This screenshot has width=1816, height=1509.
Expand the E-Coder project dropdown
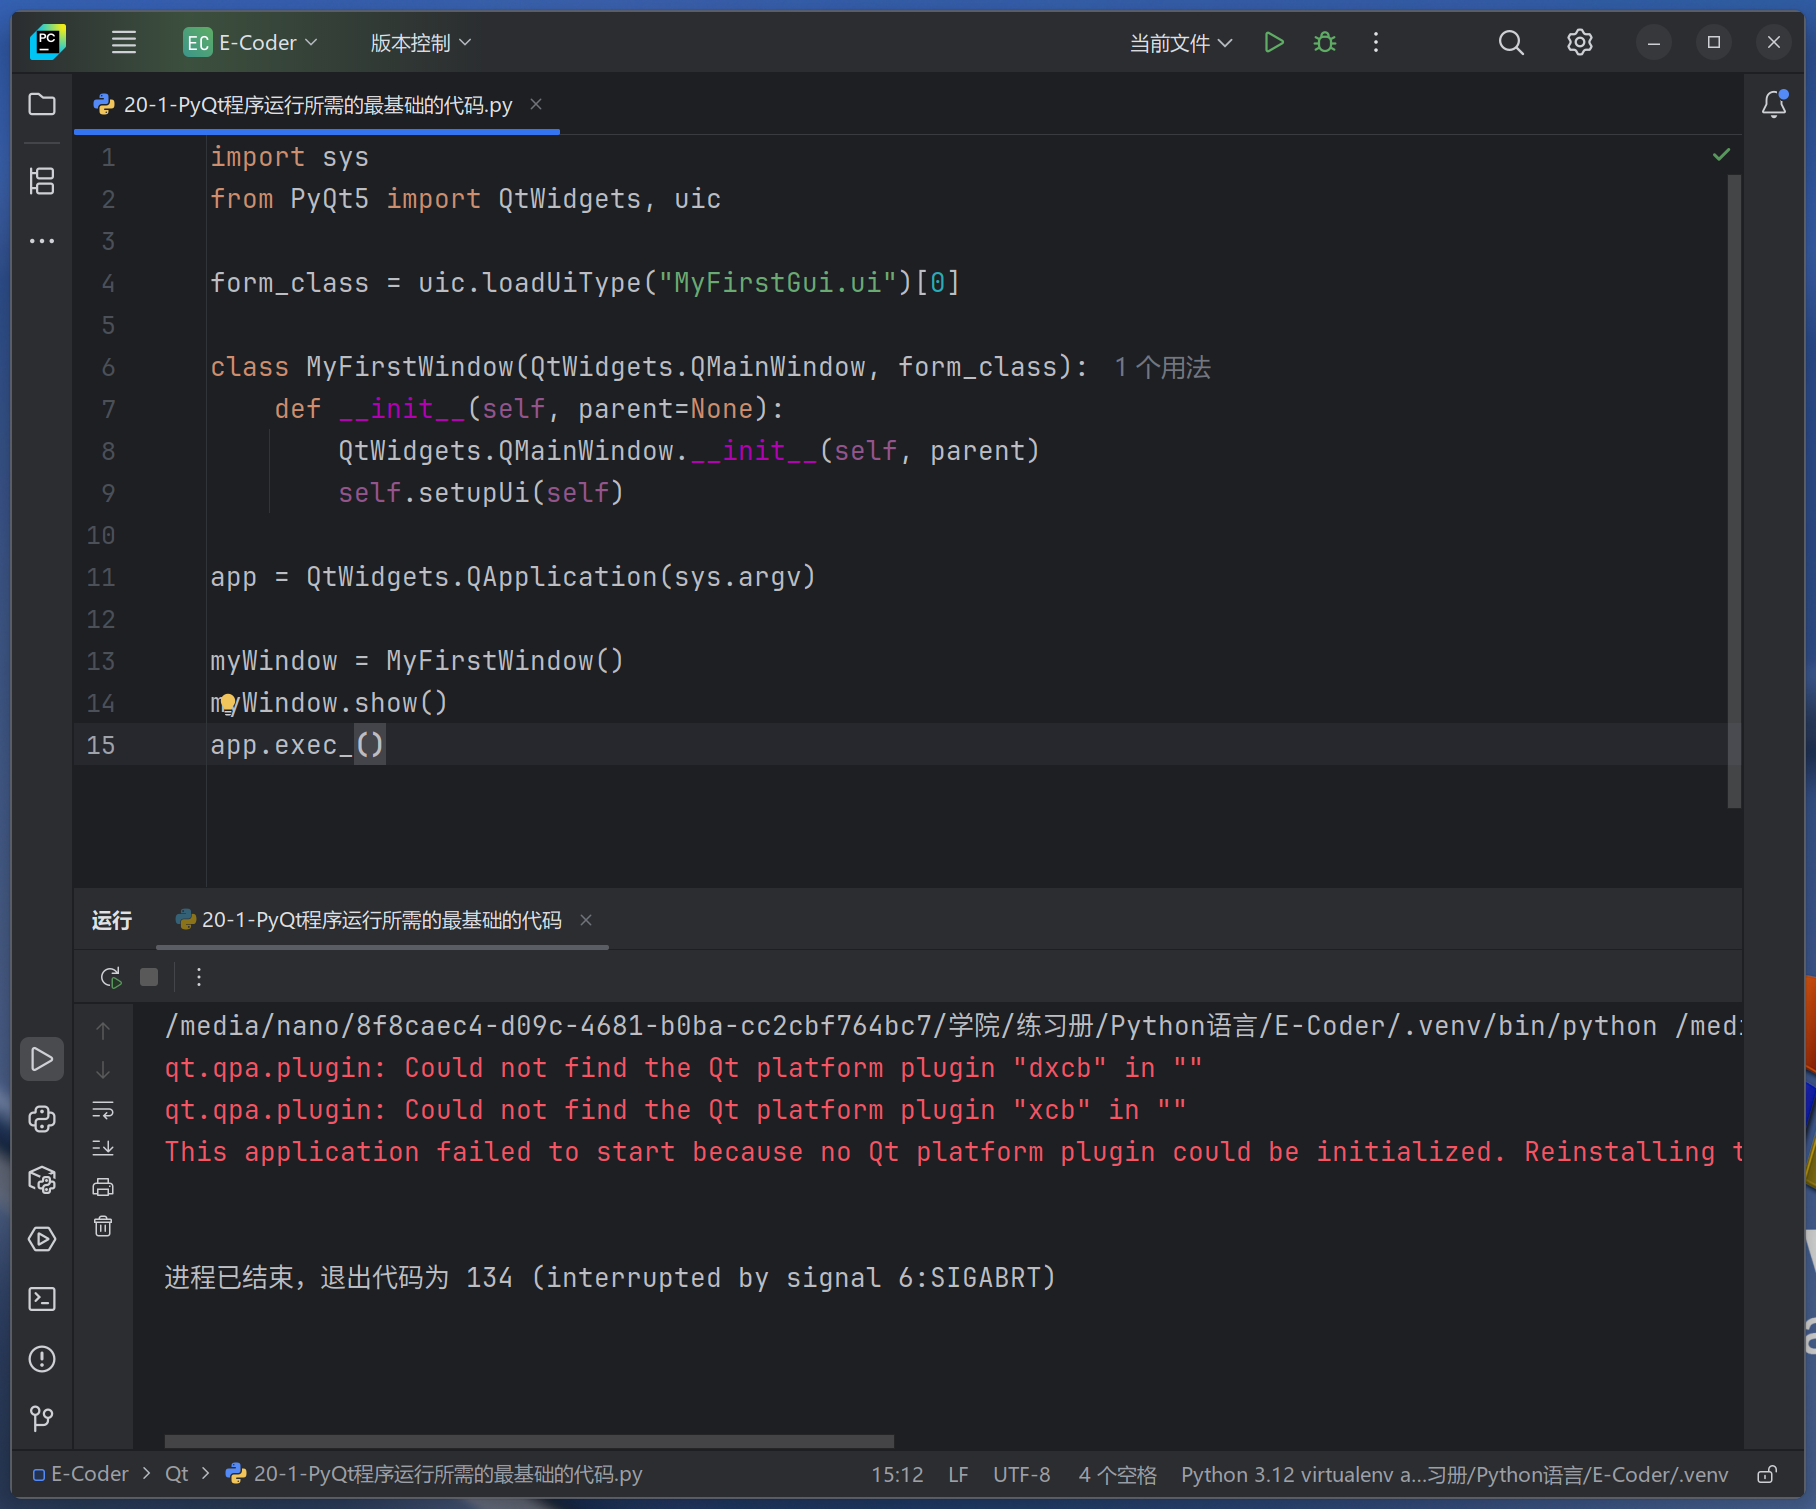pyautogui.click(x=251, y=42)
